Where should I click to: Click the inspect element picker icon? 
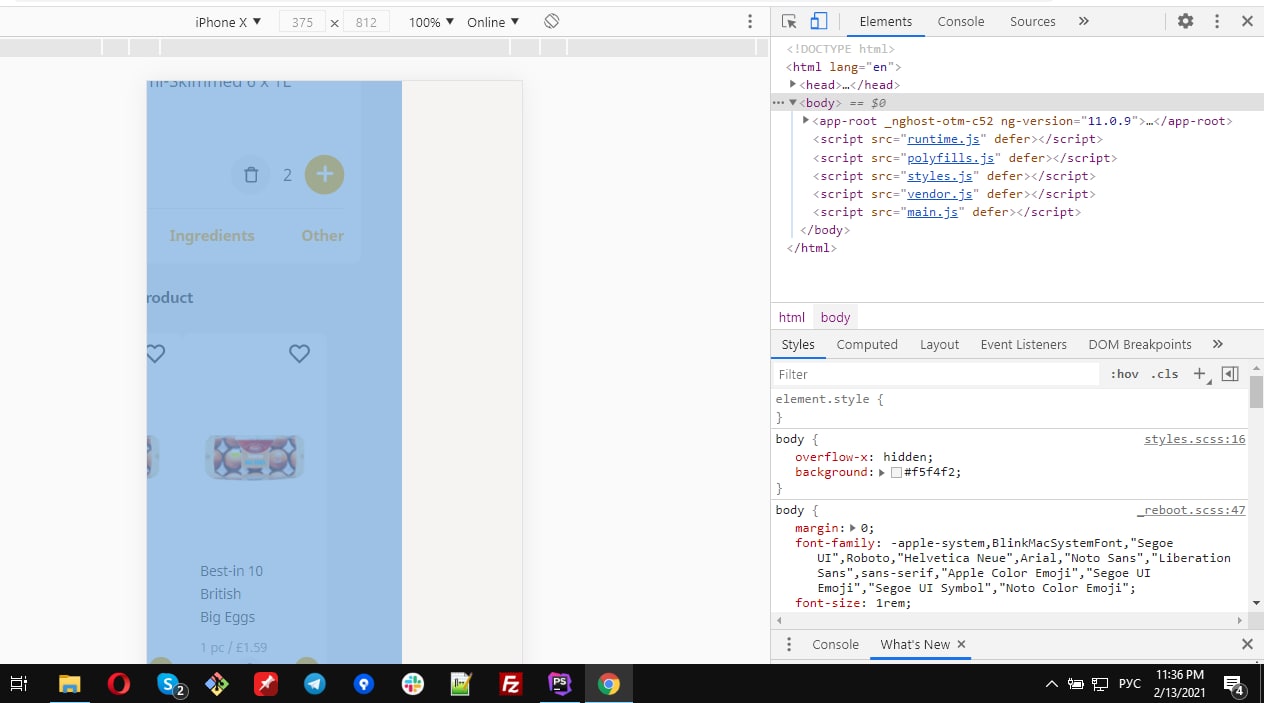tap(789, 21)
